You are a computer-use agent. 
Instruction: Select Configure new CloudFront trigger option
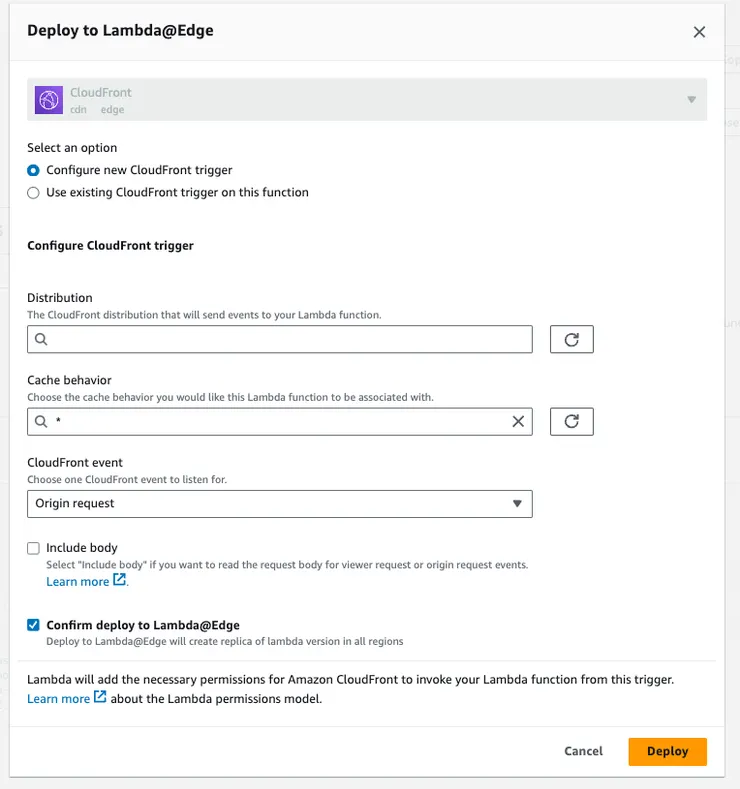click(34, 170)
